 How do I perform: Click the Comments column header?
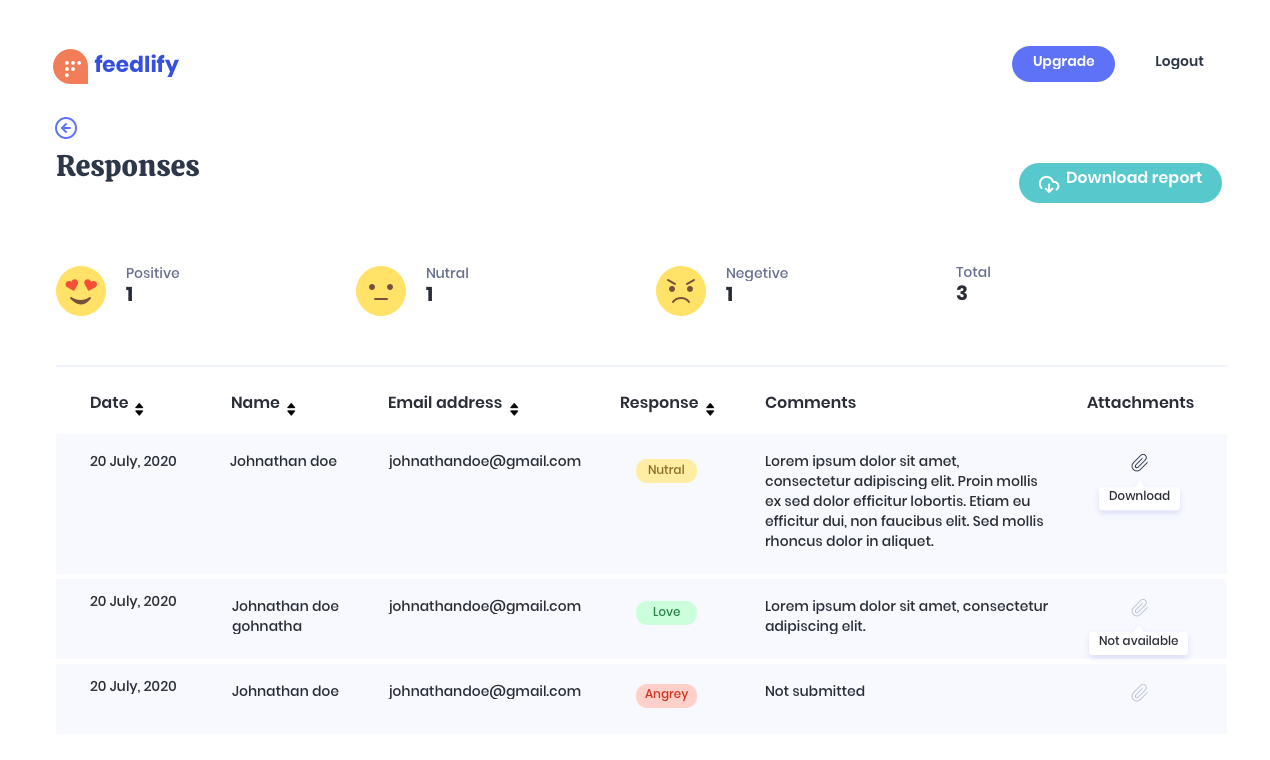pyautogui.click(x=810, y=402)
